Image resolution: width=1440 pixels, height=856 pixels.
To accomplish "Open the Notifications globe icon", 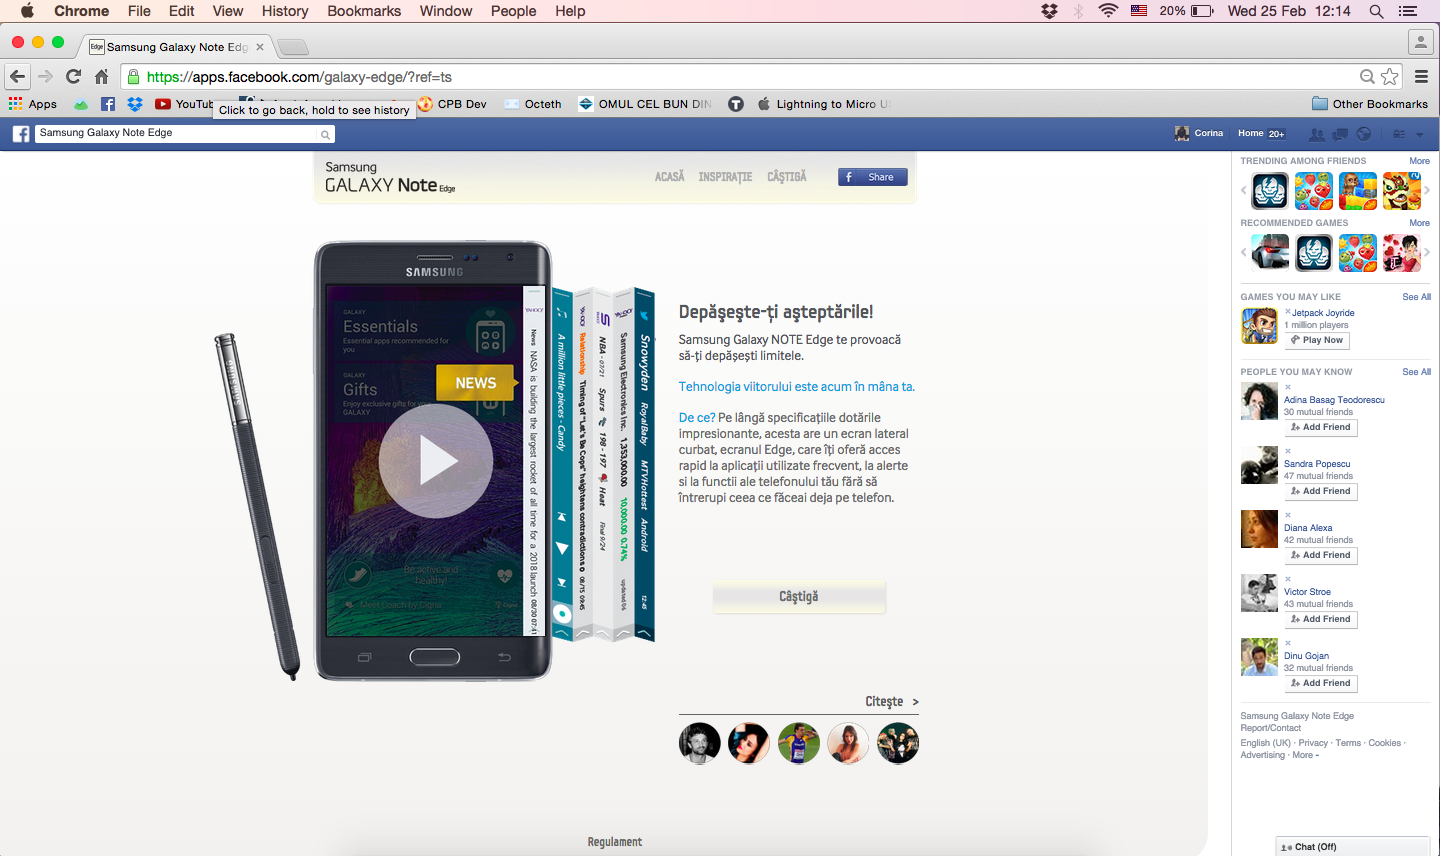I will 1364,134.
